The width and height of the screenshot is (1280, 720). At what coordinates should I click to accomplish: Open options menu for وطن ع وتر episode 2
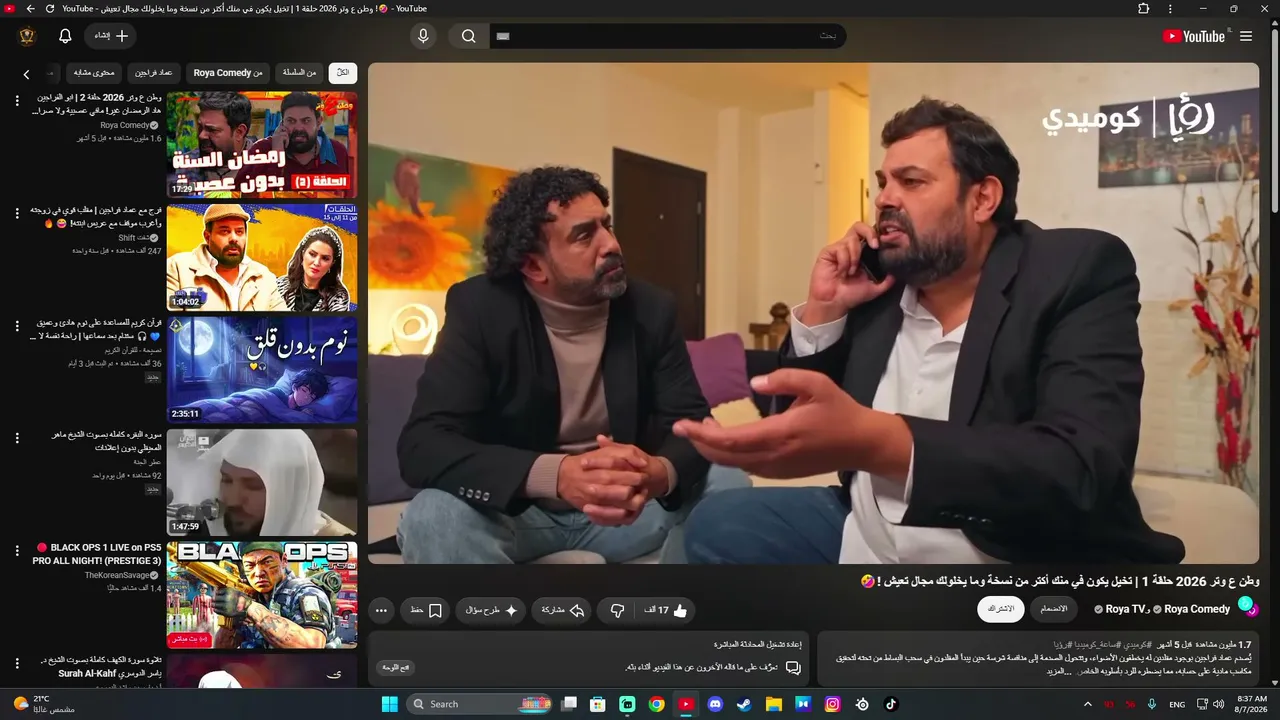point(17,101)
